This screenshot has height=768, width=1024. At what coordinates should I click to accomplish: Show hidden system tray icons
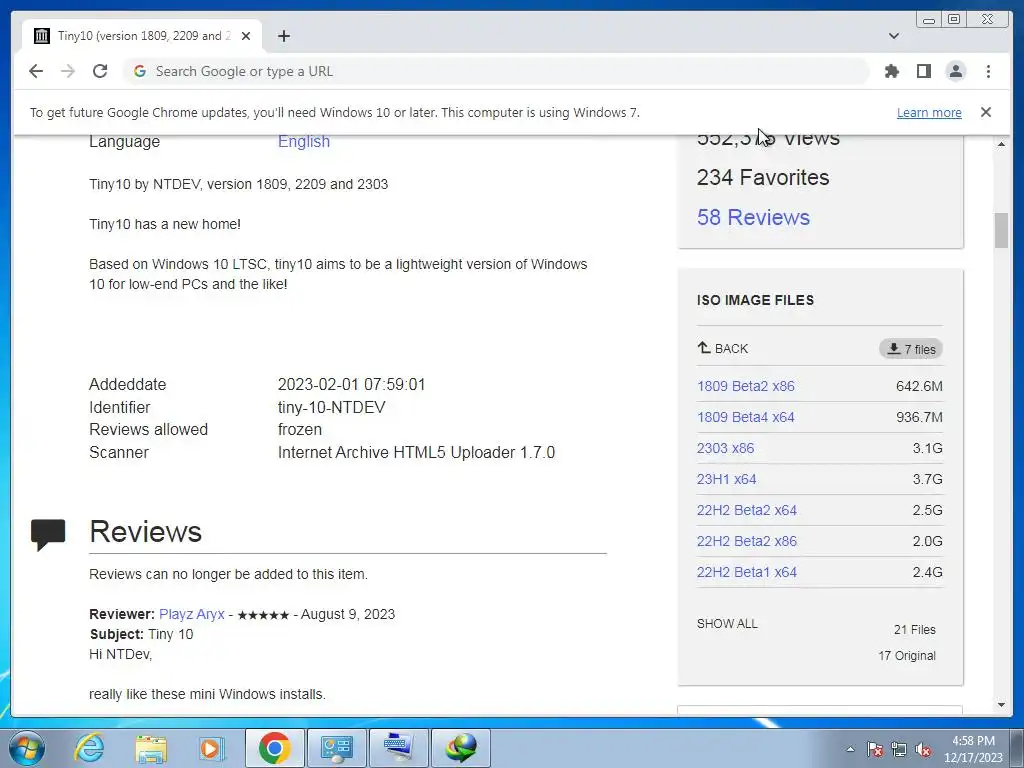pyautogui.click(x=850, y=749)
